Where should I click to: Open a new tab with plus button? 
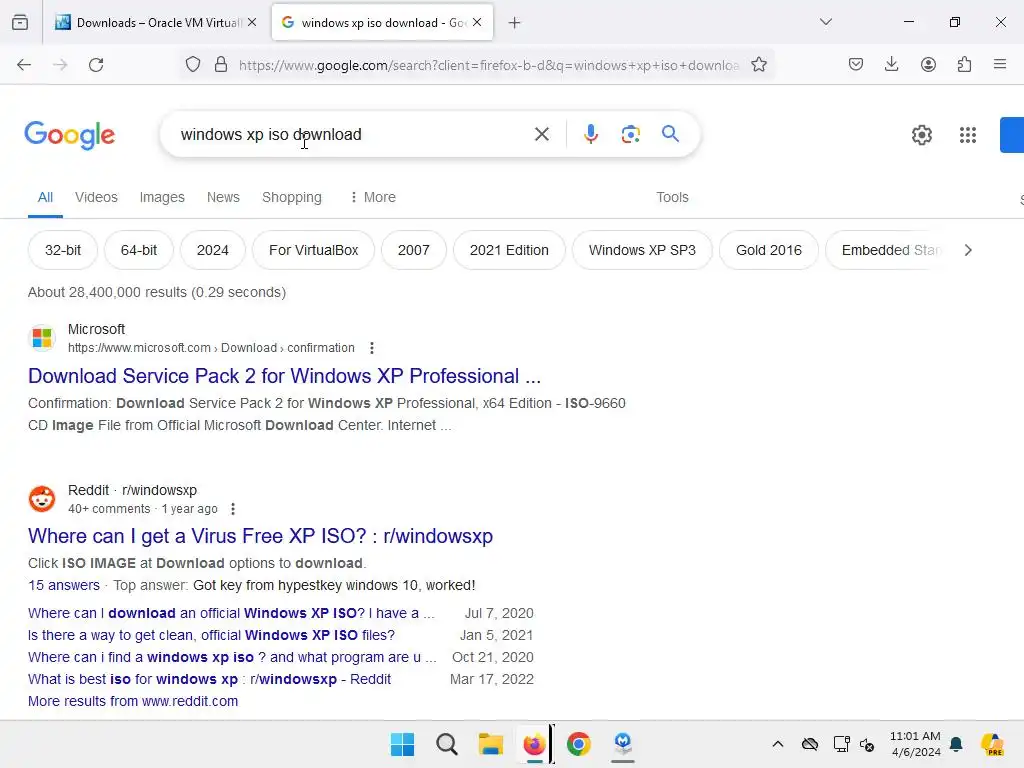click(x=515, y=23)
